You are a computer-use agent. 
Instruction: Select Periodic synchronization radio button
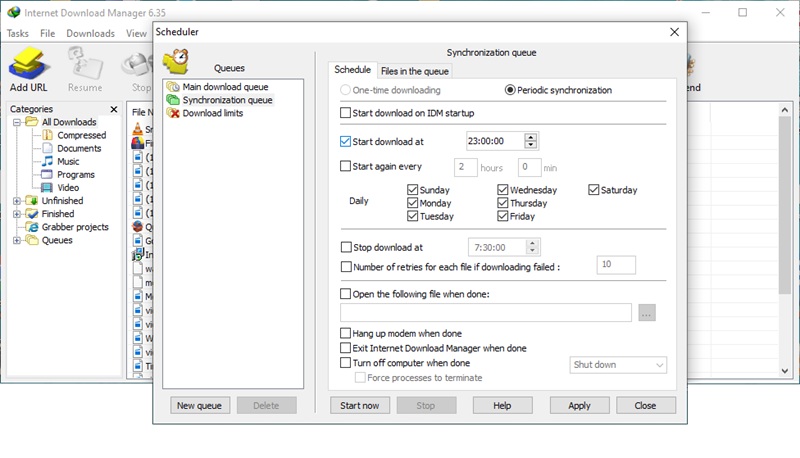point(510,90)
